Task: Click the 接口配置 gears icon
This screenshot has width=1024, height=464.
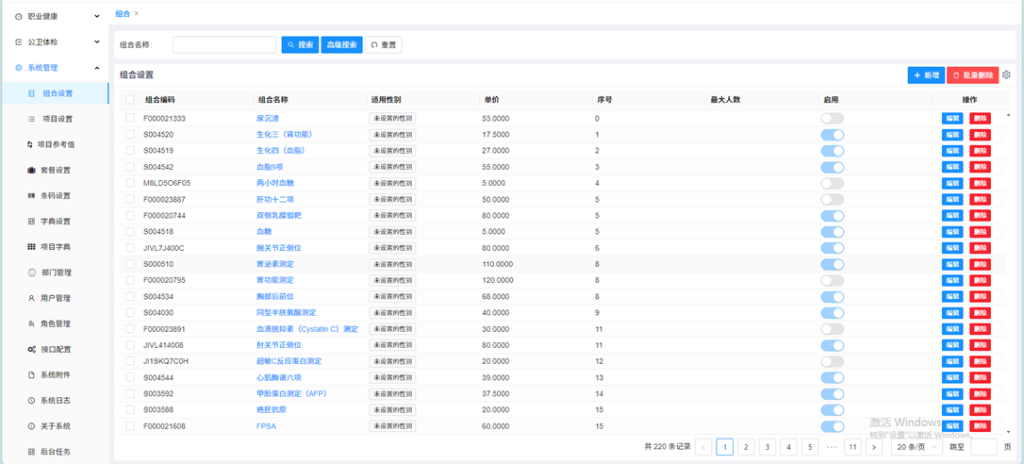Action: point(31,350)
